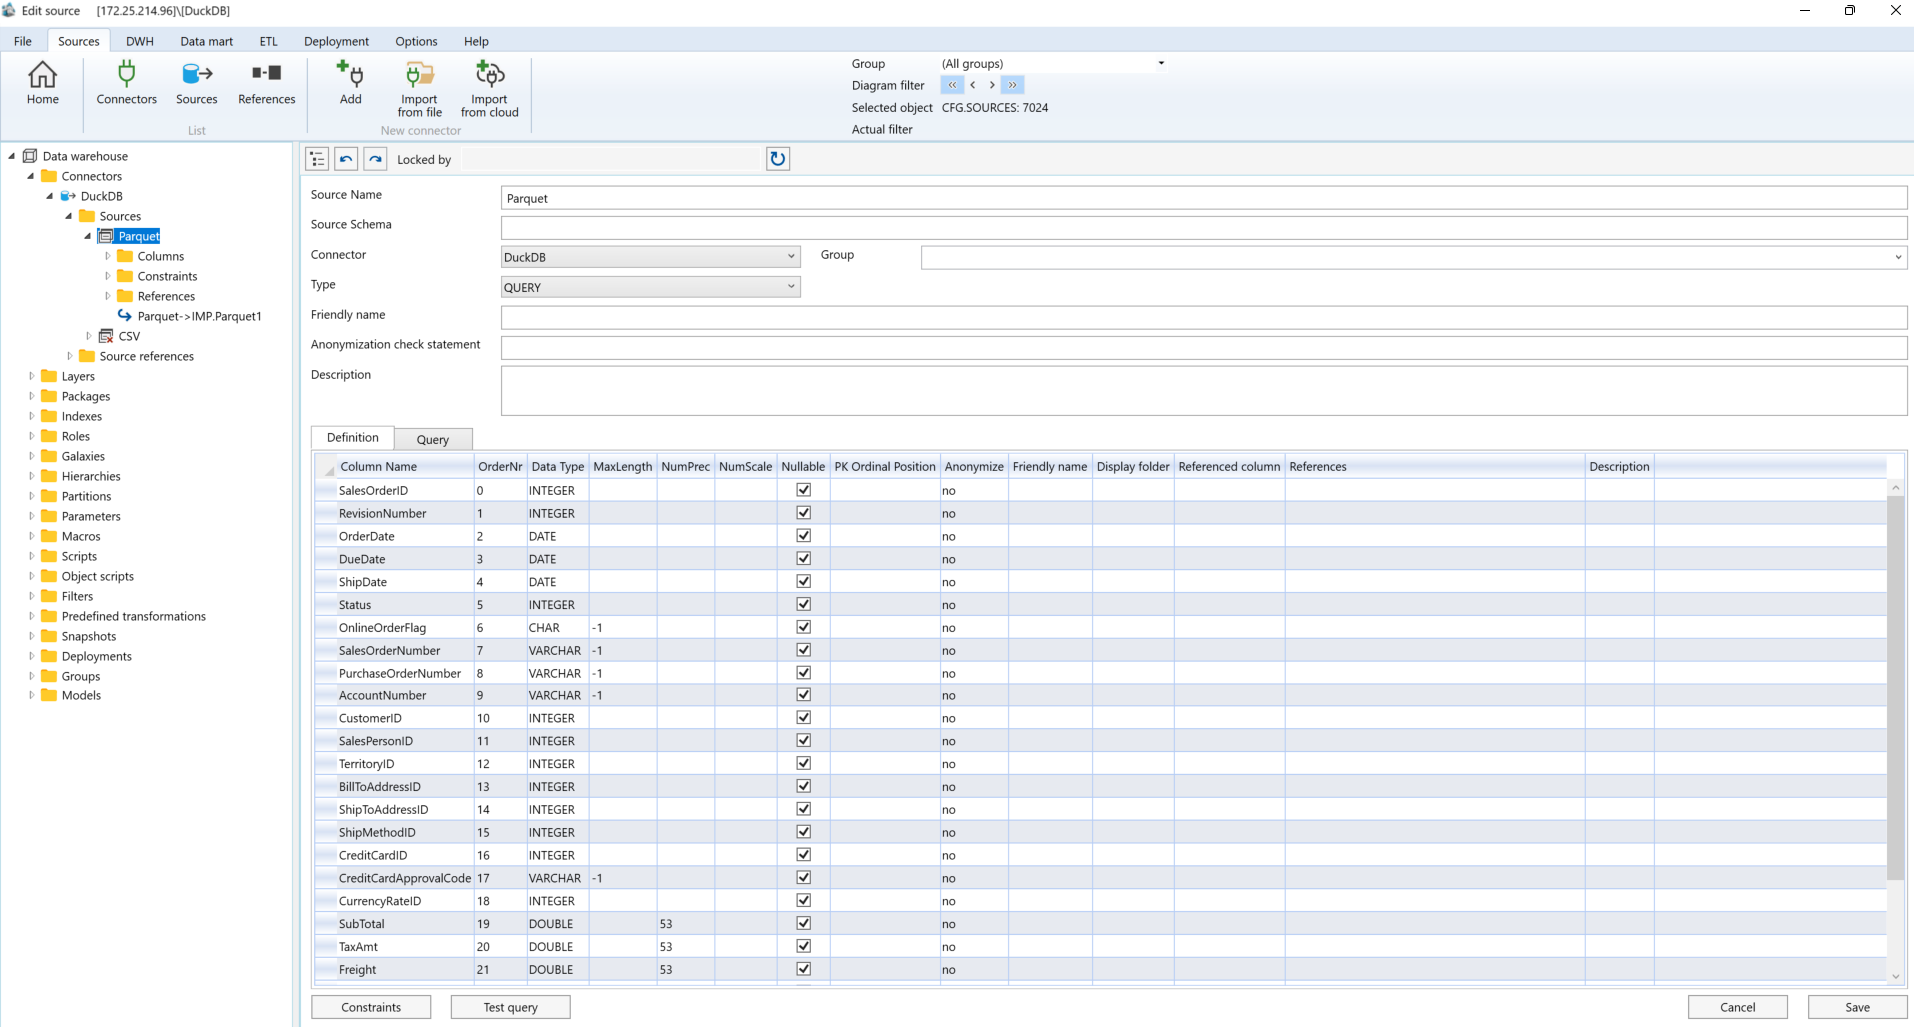Open the Connector dropdown showing DuckDB
1914x1027 pixels.
pos(650,257)
